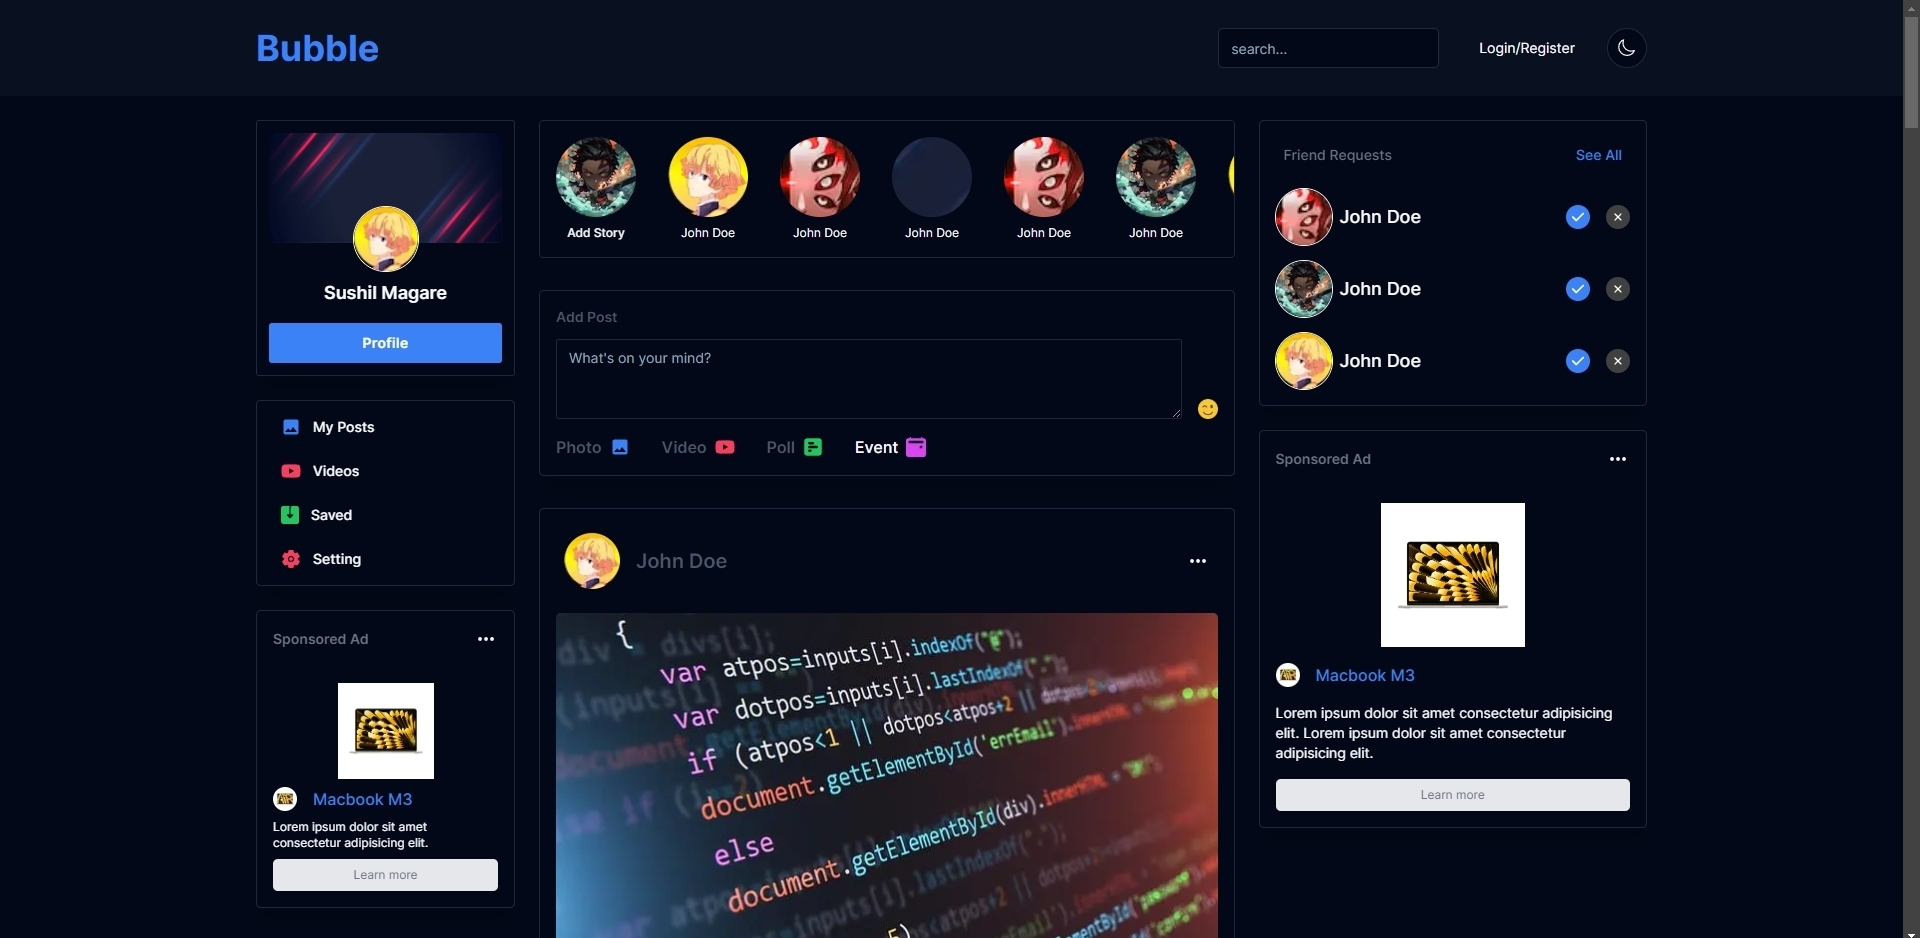The height and width of the screenshot is (938, 1920).
Task: Click the scrollbar down arrow
Action: pos(1911,932)
